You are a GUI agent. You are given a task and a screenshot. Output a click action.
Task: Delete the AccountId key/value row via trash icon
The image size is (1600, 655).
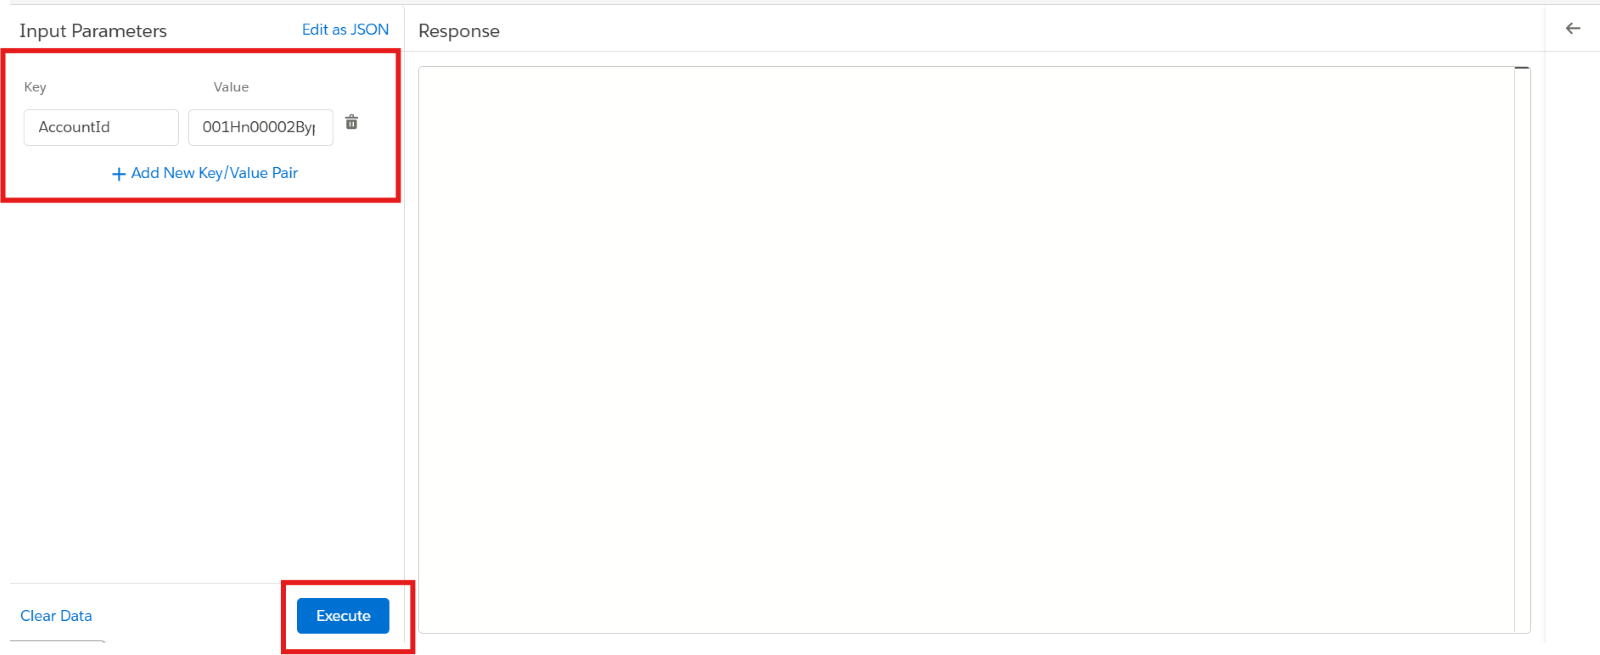point(351,123)
